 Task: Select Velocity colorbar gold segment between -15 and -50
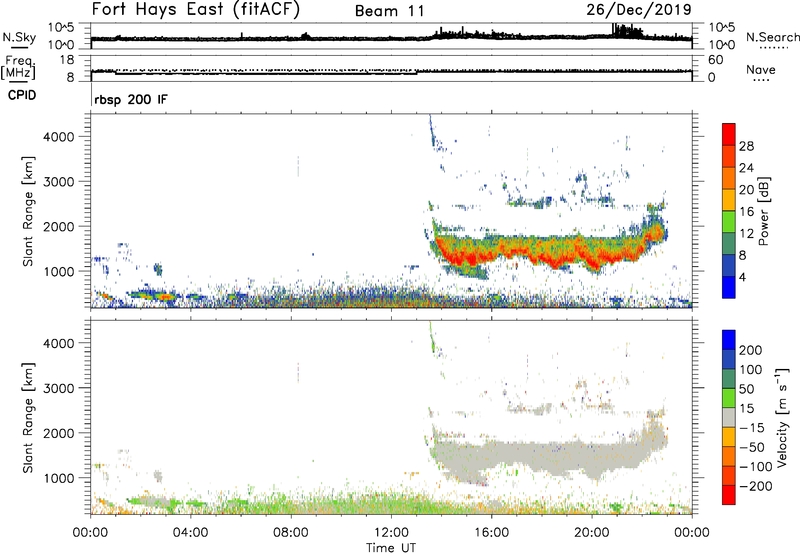[729, 437]
